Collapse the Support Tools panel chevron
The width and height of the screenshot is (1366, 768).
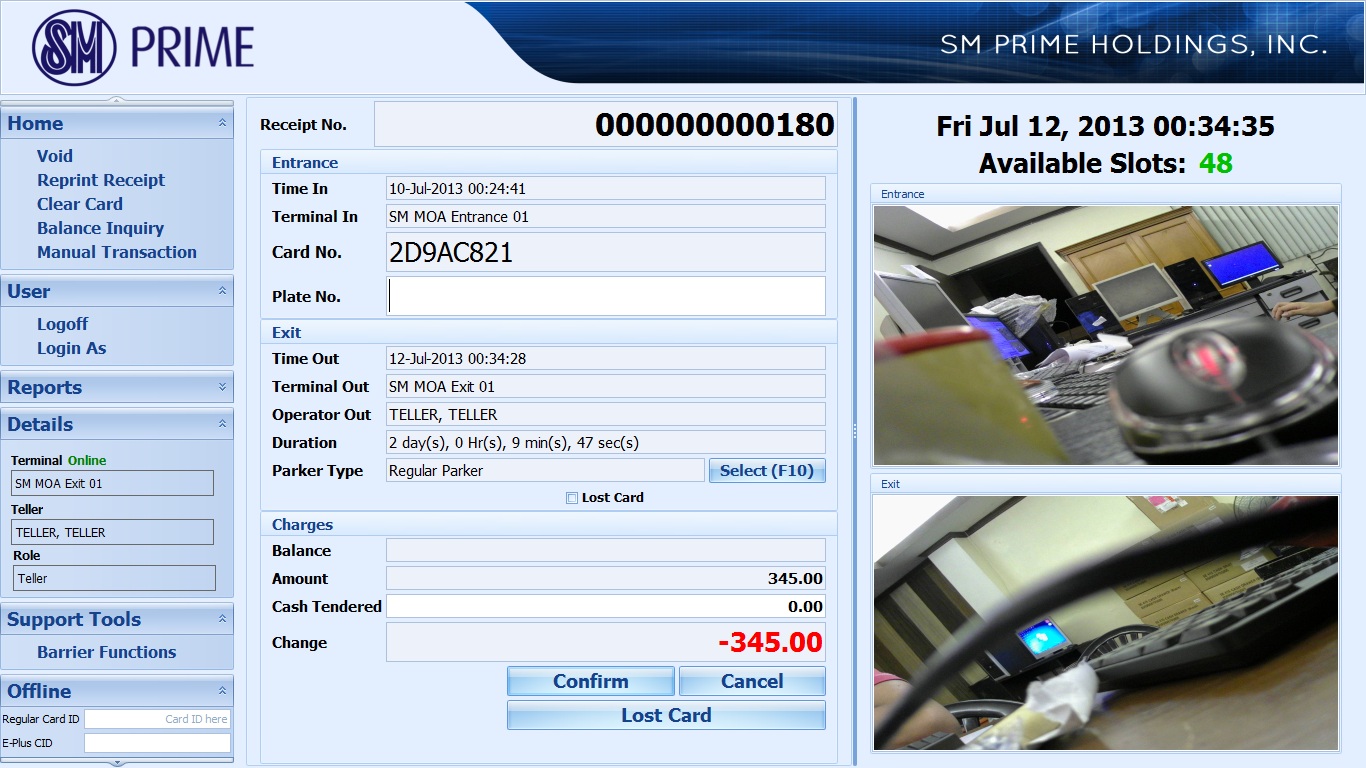pyautogui.click(x=222, y=619)
